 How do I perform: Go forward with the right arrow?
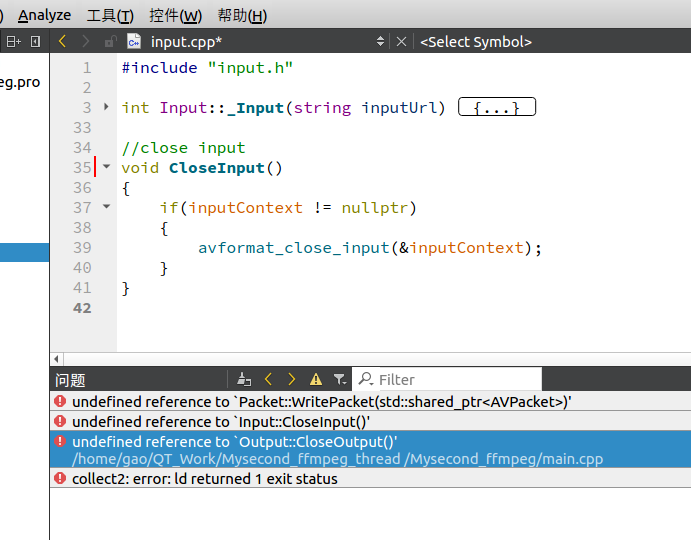coord(85,42)
